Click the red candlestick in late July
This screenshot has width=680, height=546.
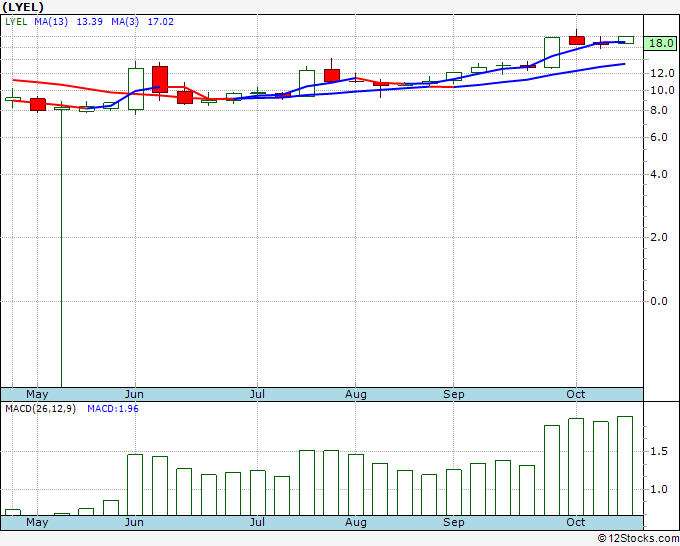pyautogui.click(x=332, y=75)
